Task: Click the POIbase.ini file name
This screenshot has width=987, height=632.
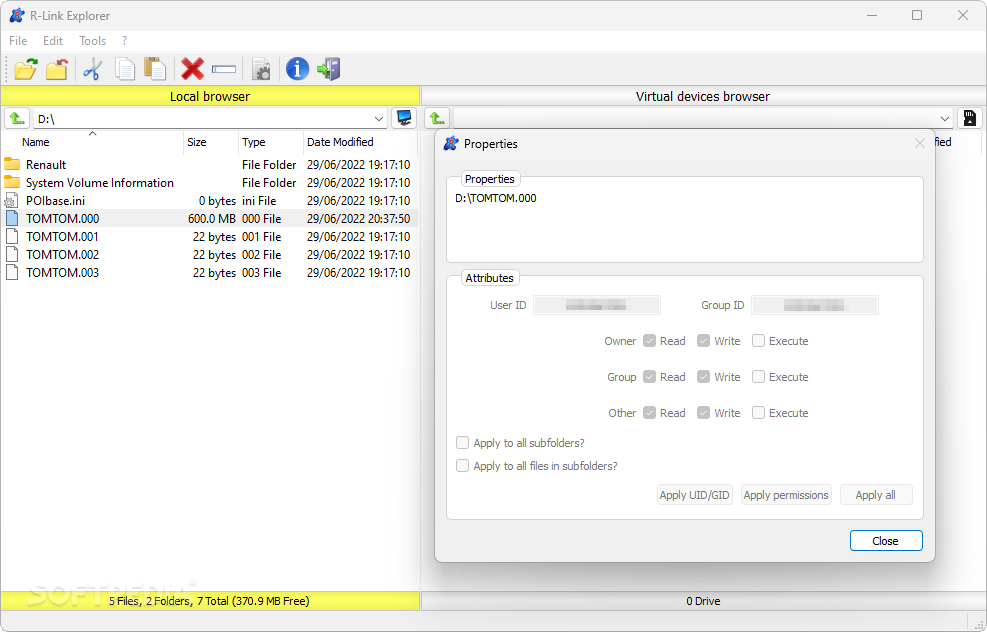Action: [55, 201]
